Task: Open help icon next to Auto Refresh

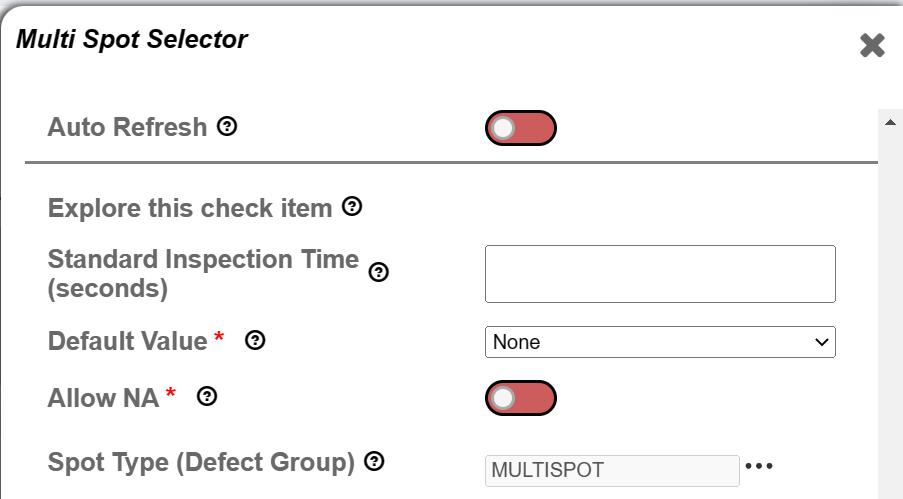Action: [x=227, y=126]
